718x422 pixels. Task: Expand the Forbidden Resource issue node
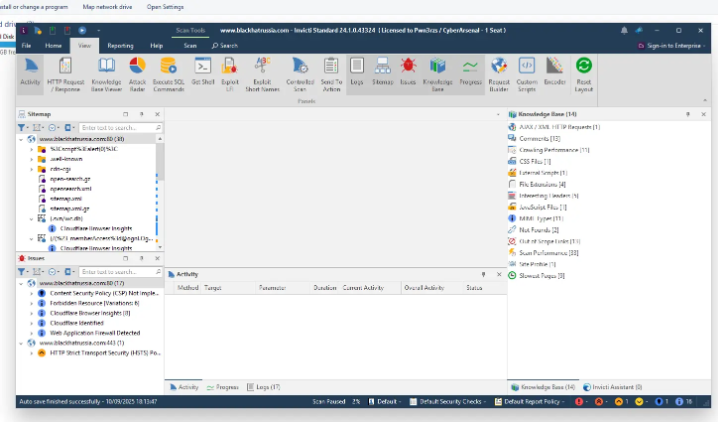31,303
